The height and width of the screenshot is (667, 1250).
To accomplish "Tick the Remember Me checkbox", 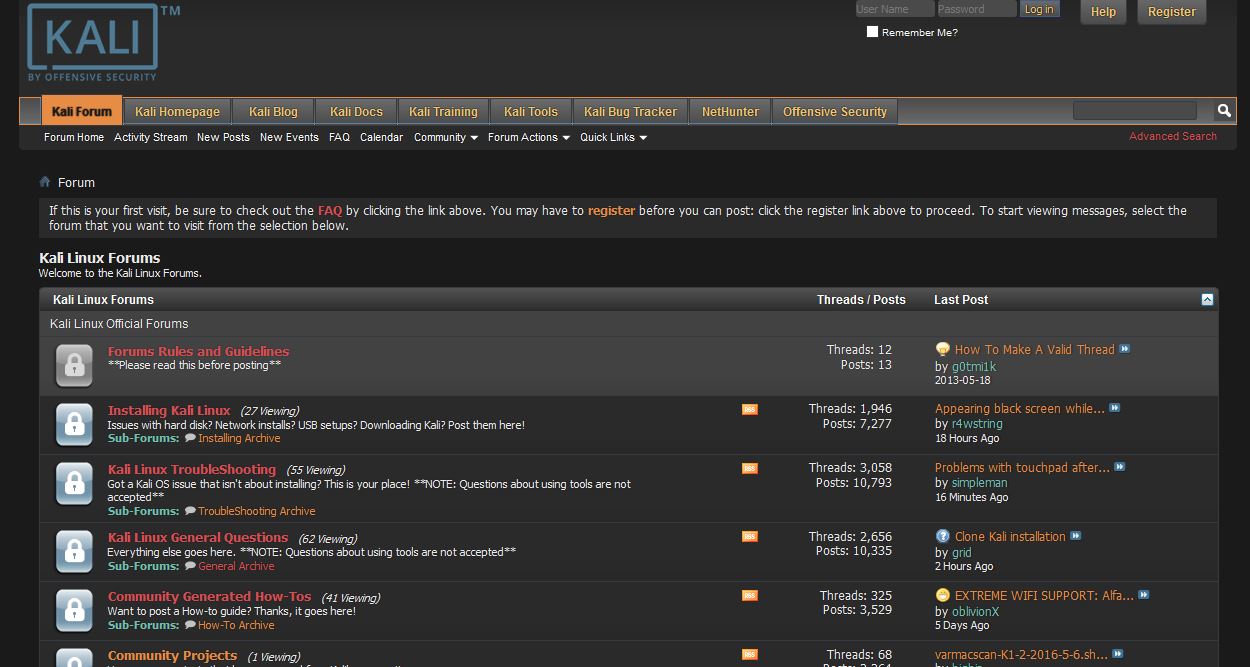I will (x=872, y=32).
